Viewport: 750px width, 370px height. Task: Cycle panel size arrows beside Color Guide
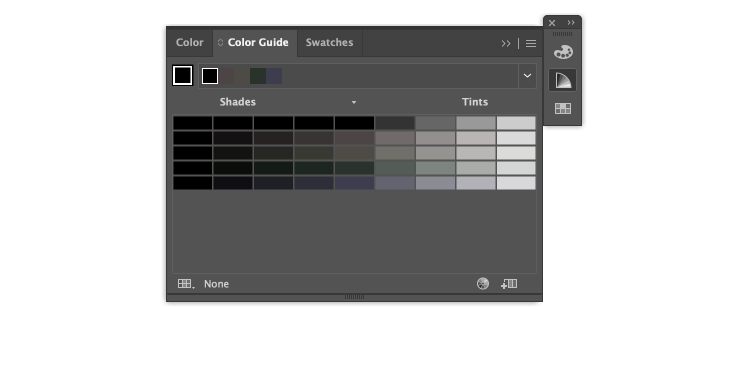(221, 43)
